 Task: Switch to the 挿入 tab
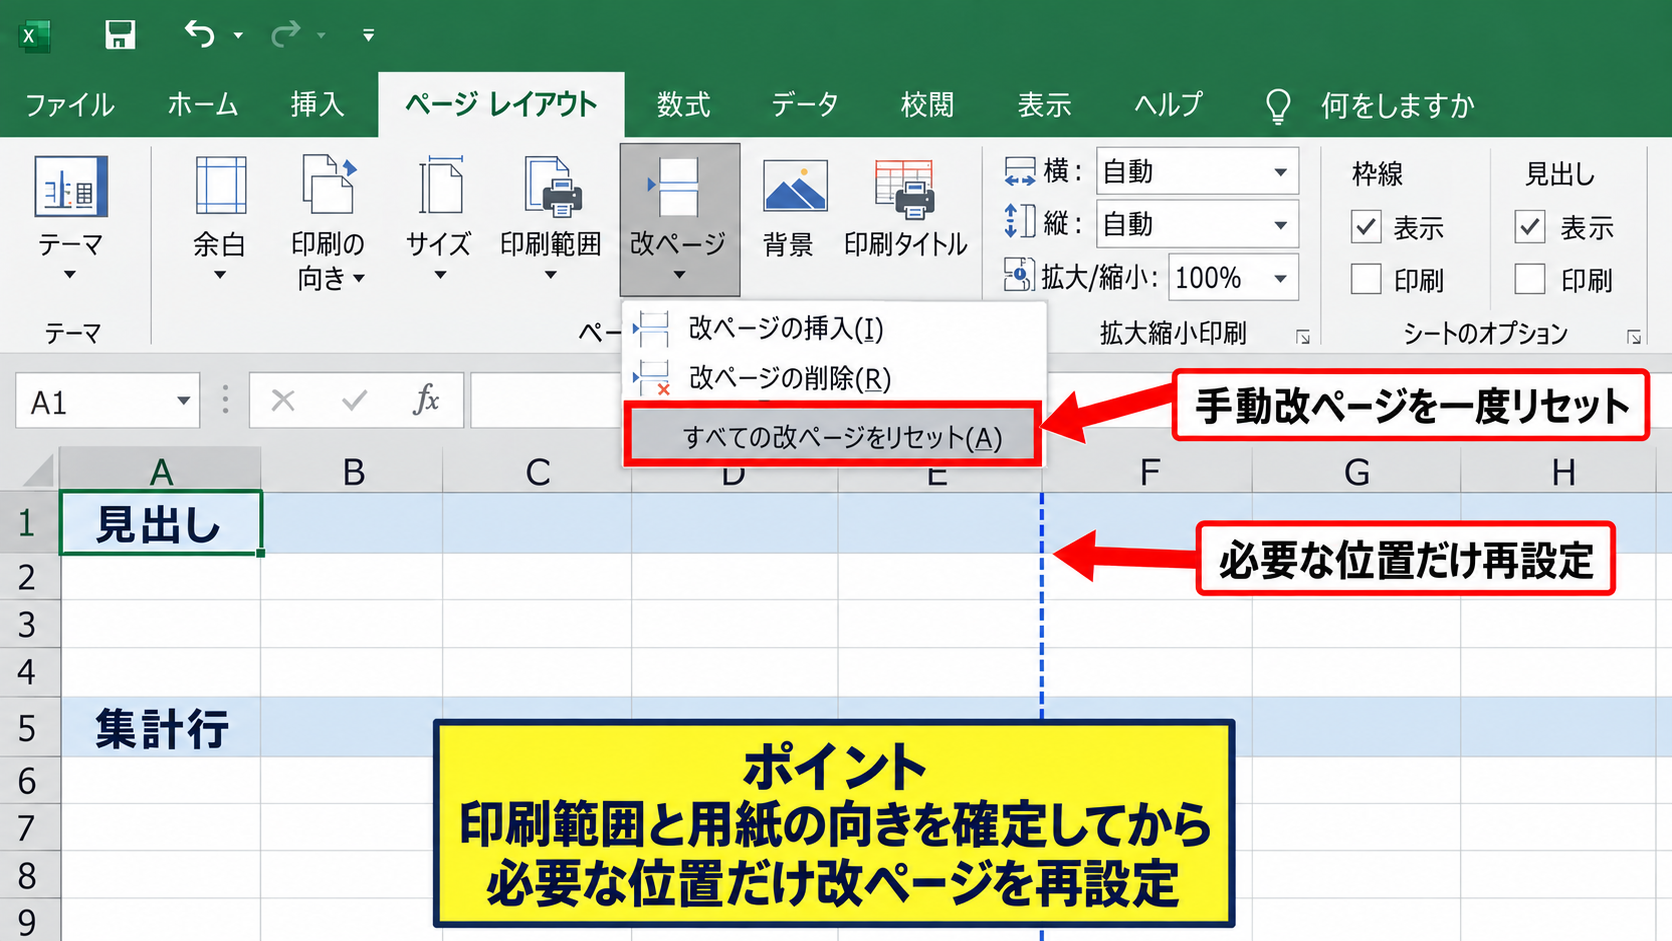click(x=317, y=105)
